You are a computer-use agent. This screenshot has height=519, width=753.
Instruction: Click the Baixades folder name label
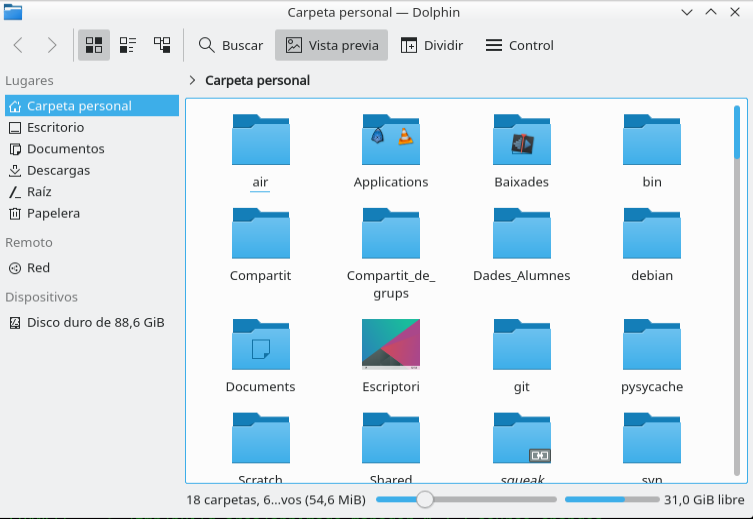522,182
